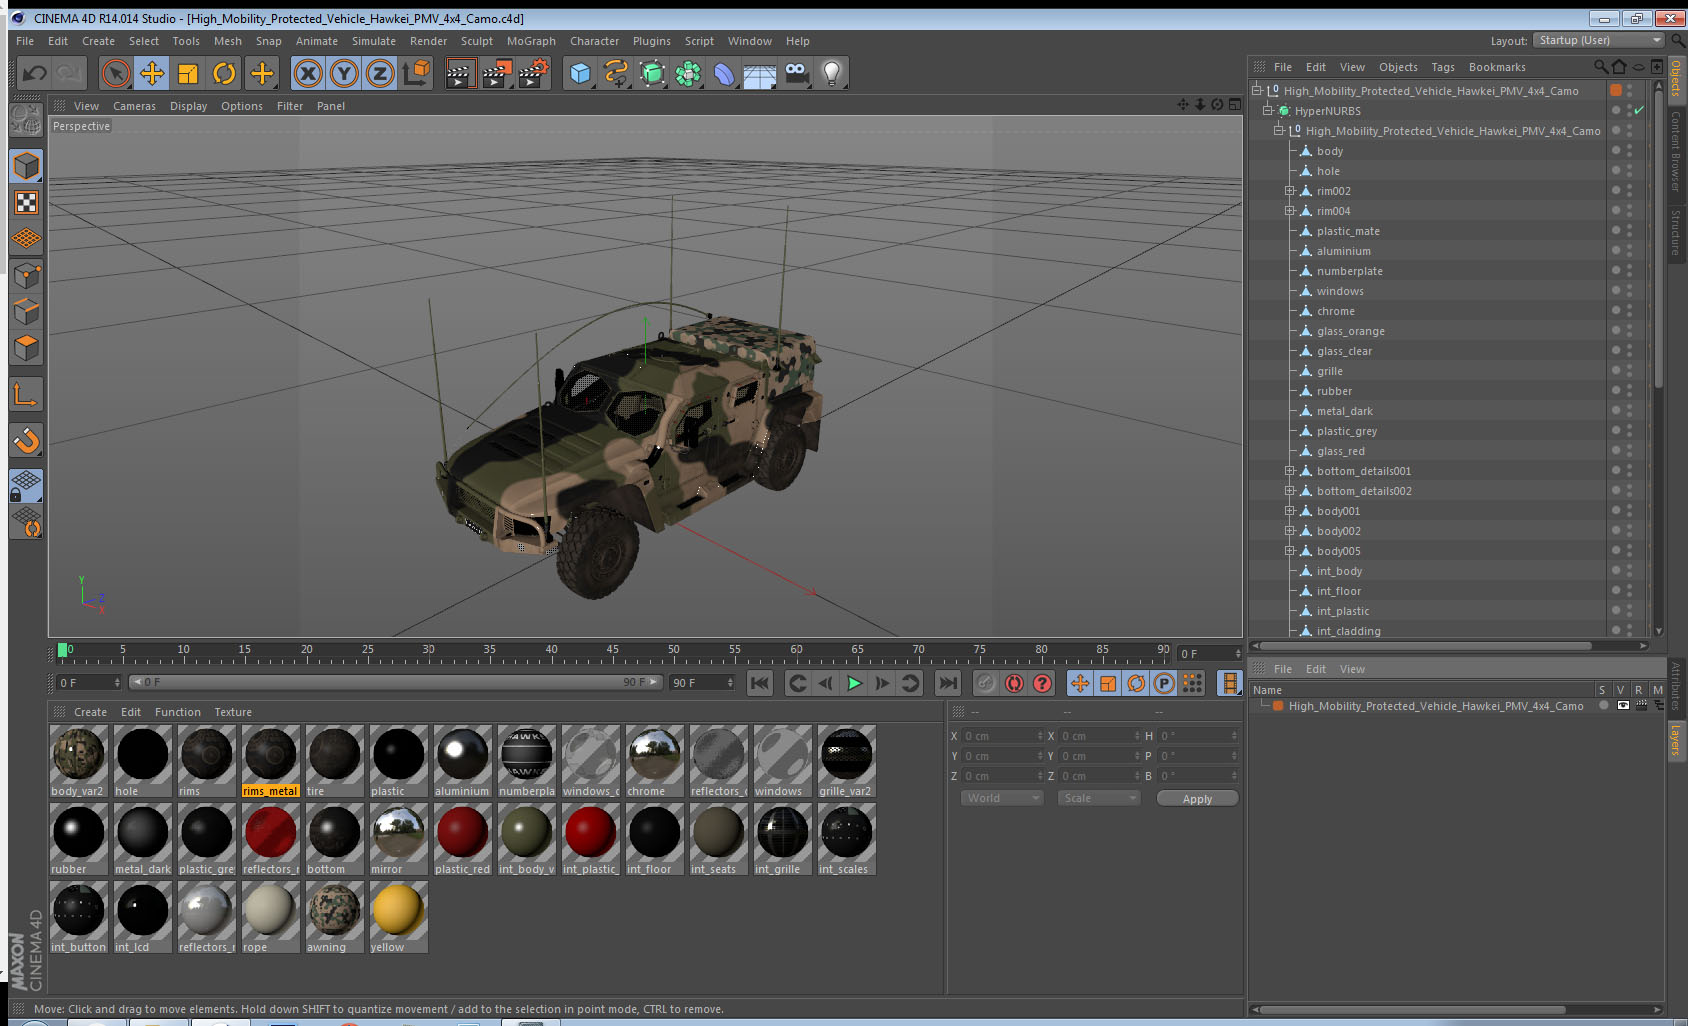The width and height of the screenshot is (1688, 1026).
Task: Open the MoGraph menu
Action: 531,41
